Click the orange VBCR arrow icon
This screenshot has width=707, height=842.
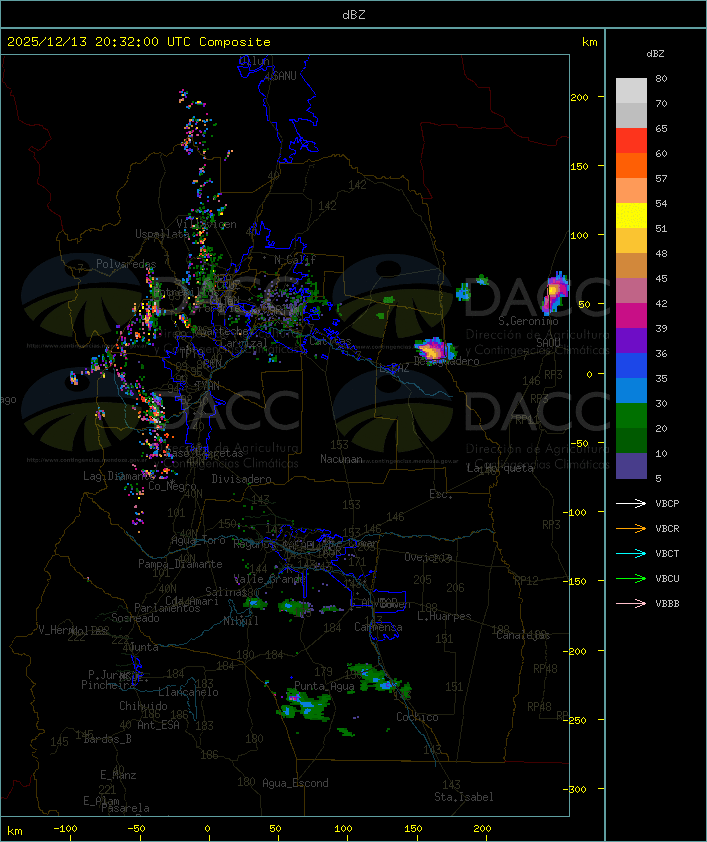click(x=631, y=528)
